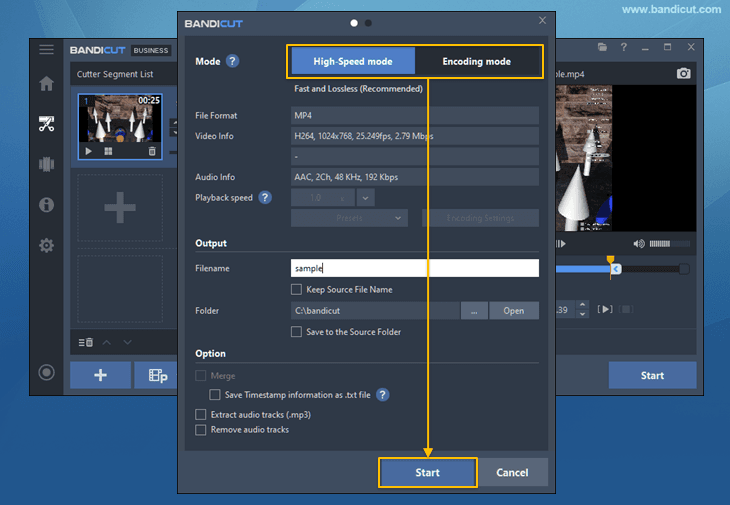Move segment down with down arrow

click(127, 343)
